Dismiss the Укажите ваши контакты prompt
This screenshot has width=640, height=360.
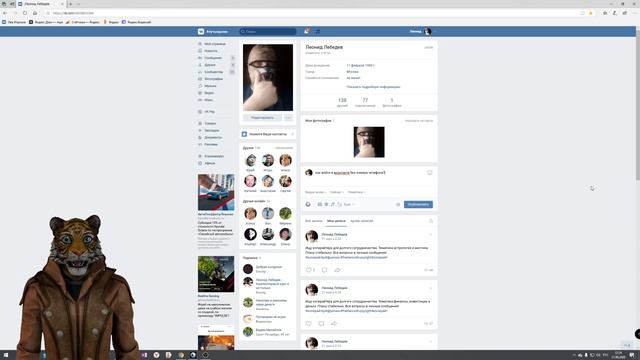(293, 134)
